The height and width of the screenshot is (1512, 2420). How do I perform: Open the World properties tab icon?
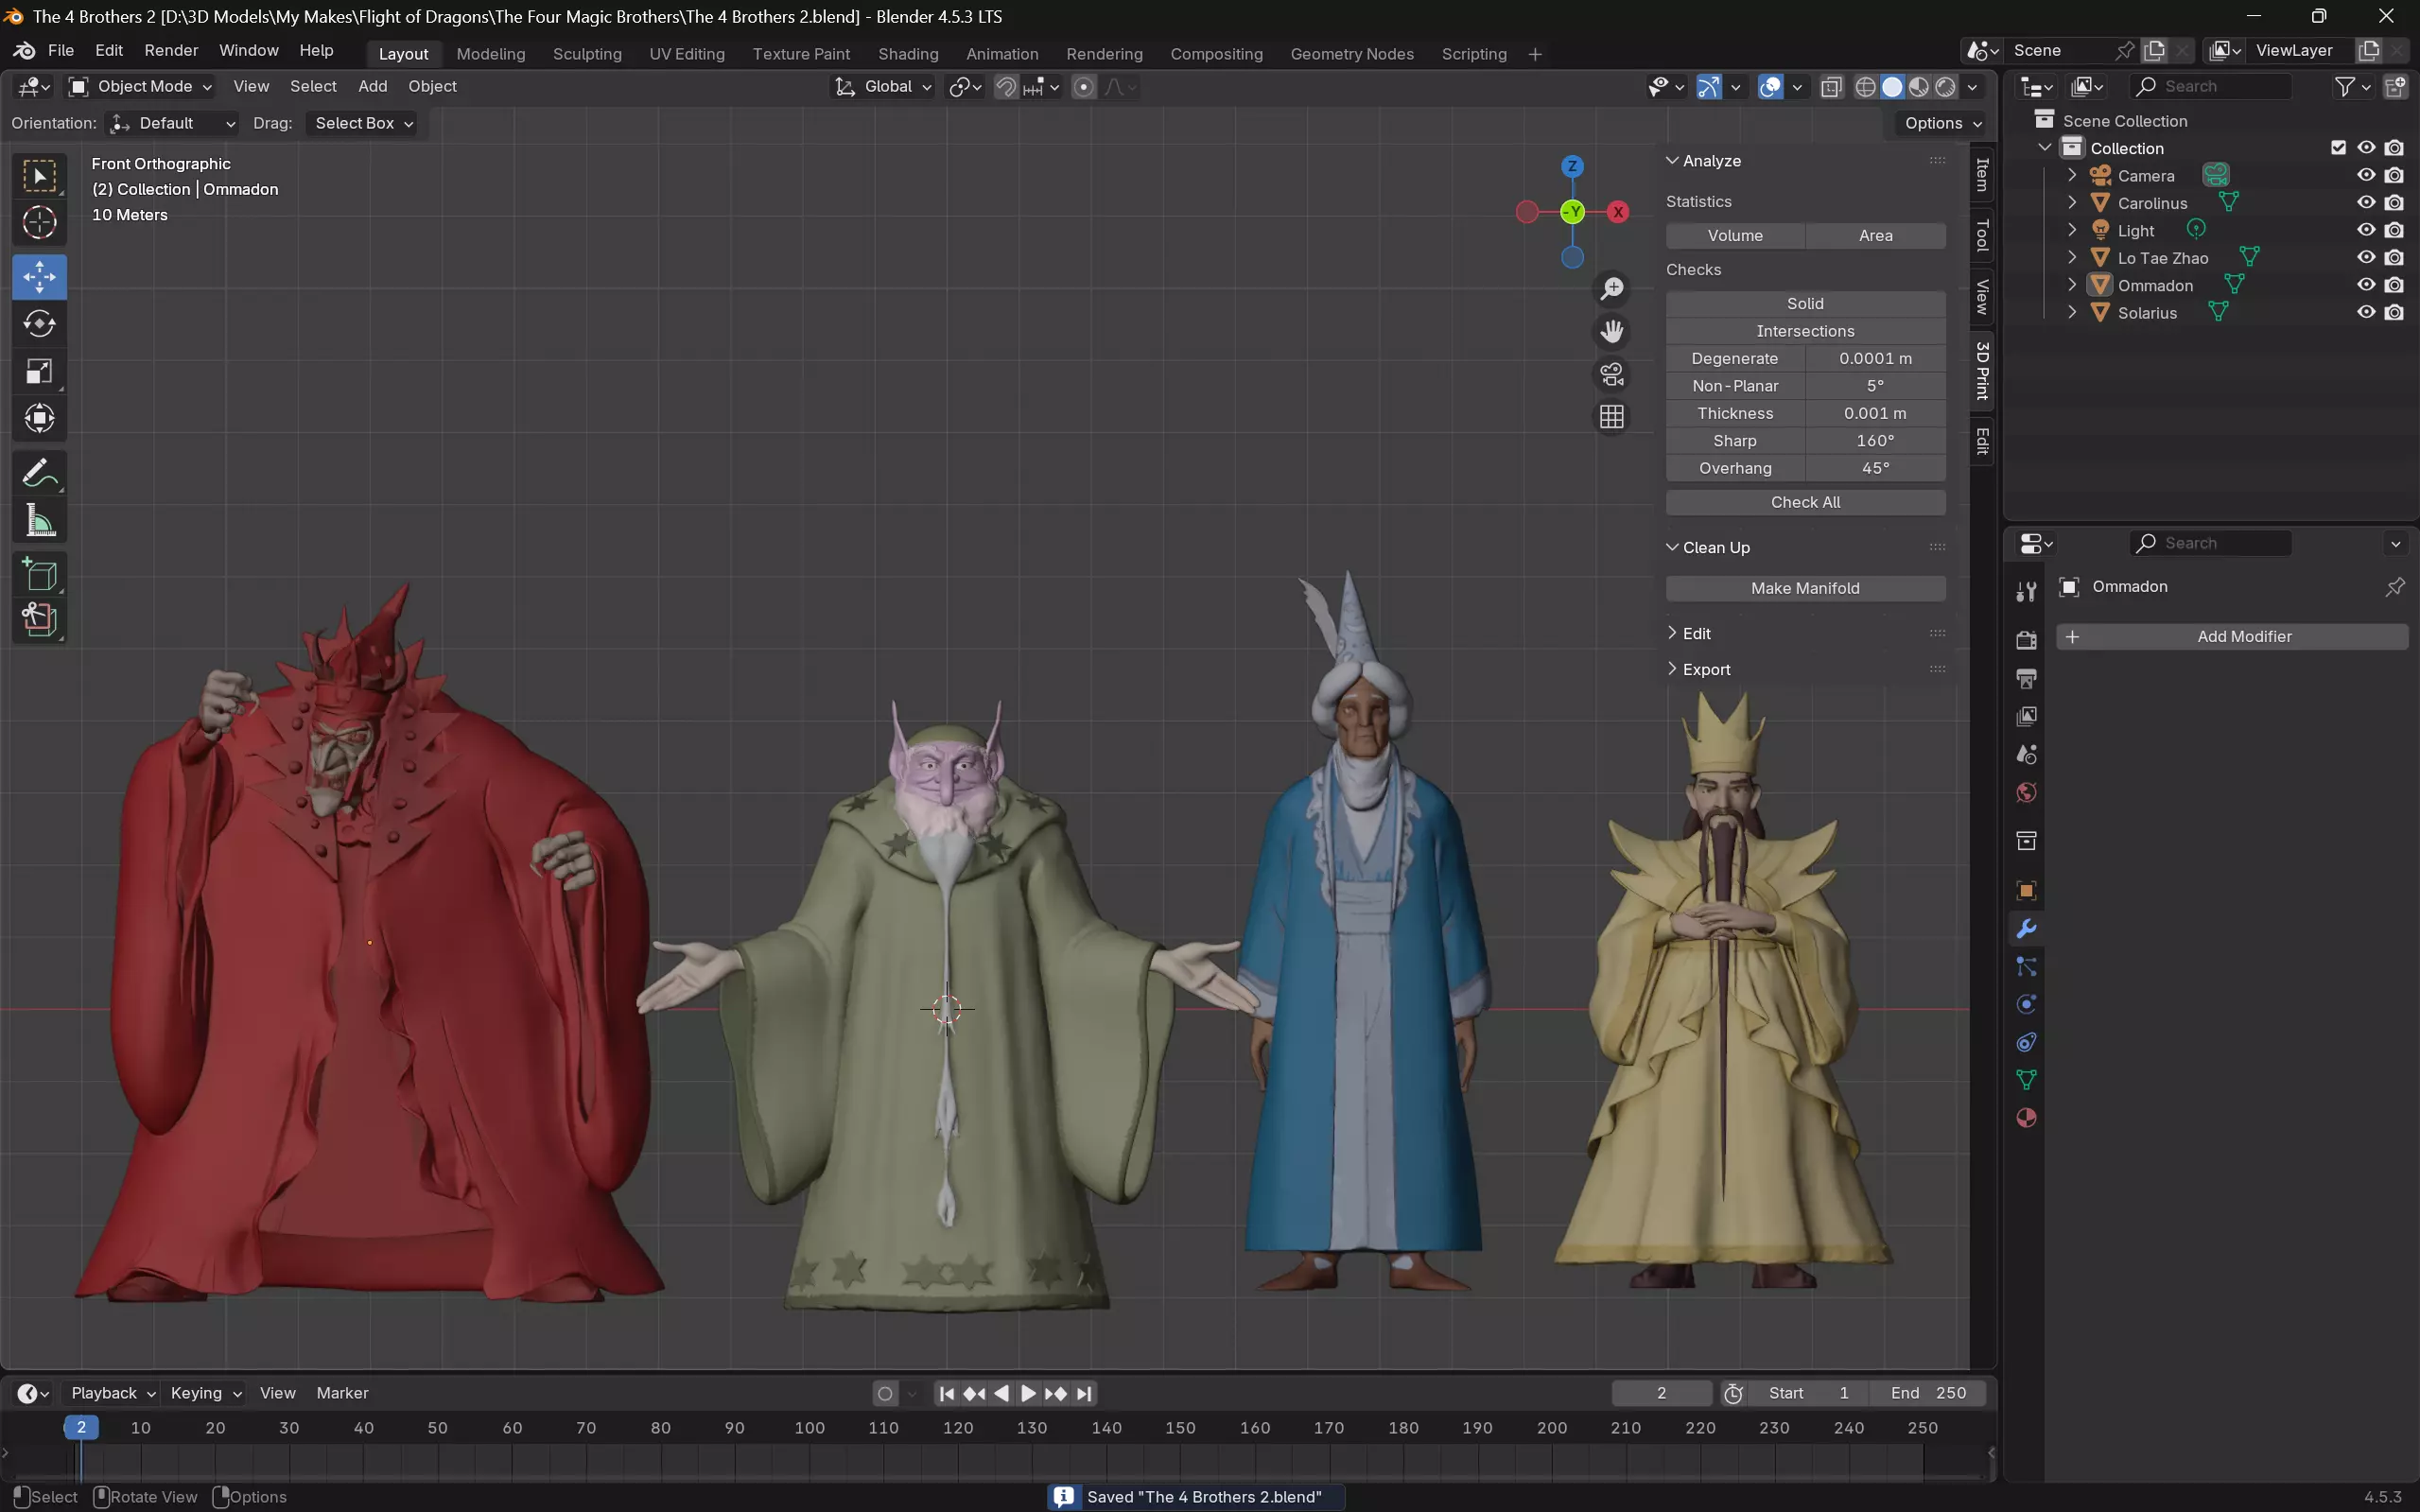click(2027, 792)
